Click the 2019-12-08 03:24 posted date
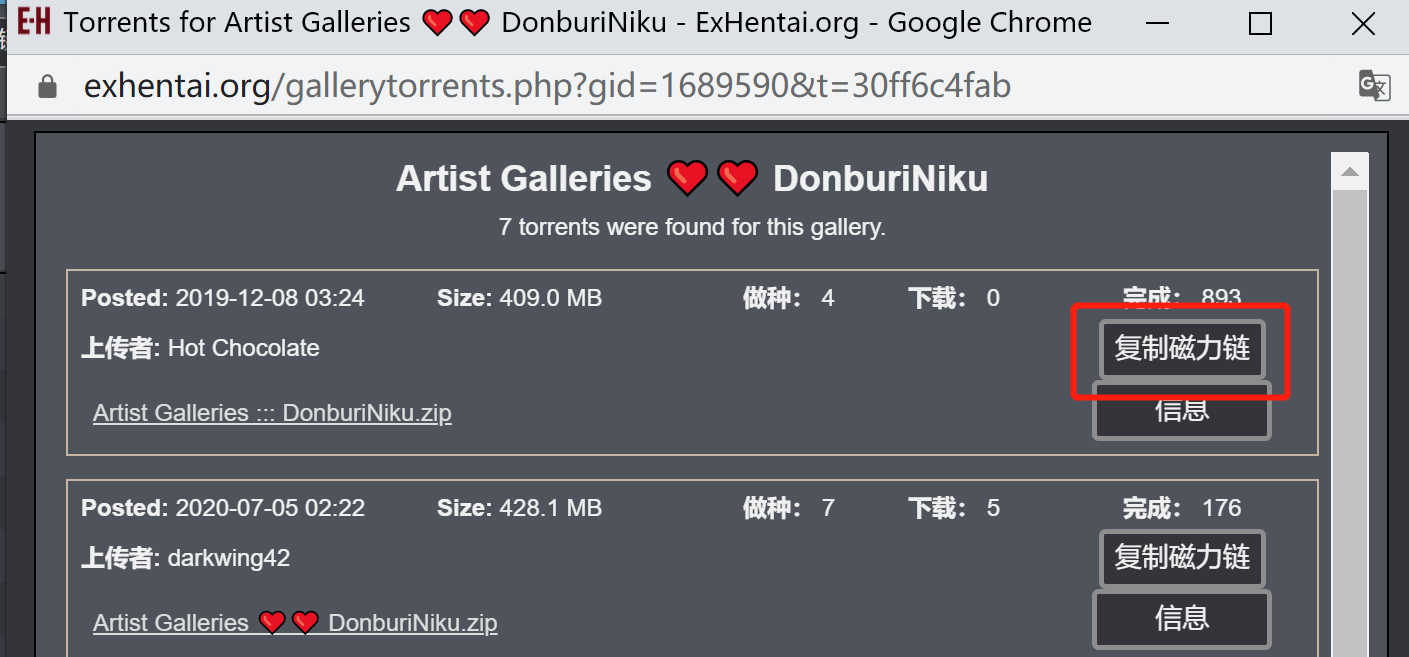1409x657 pixels. [270, 298]
